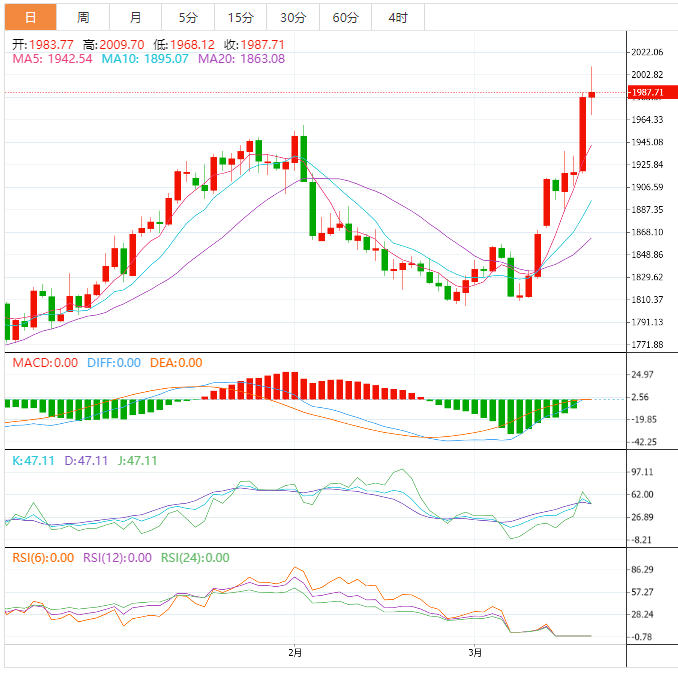
Task: Click the 3月 date marker on the time axis
Action: (x=476, y=653)
